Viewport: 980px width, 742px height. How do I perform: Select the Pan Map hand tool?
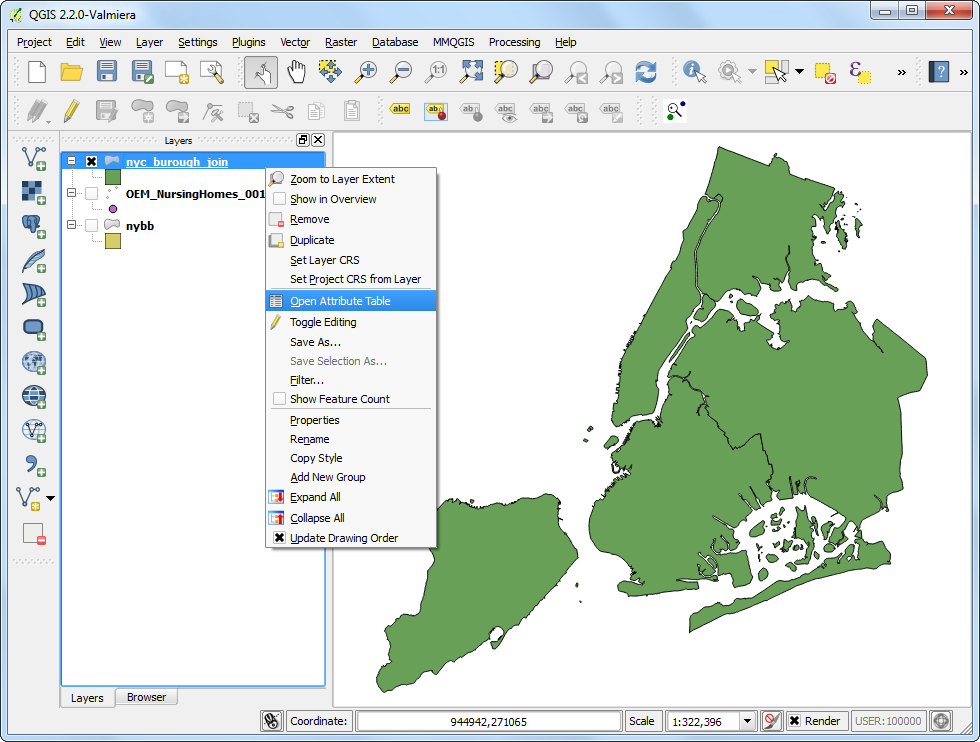296,72
